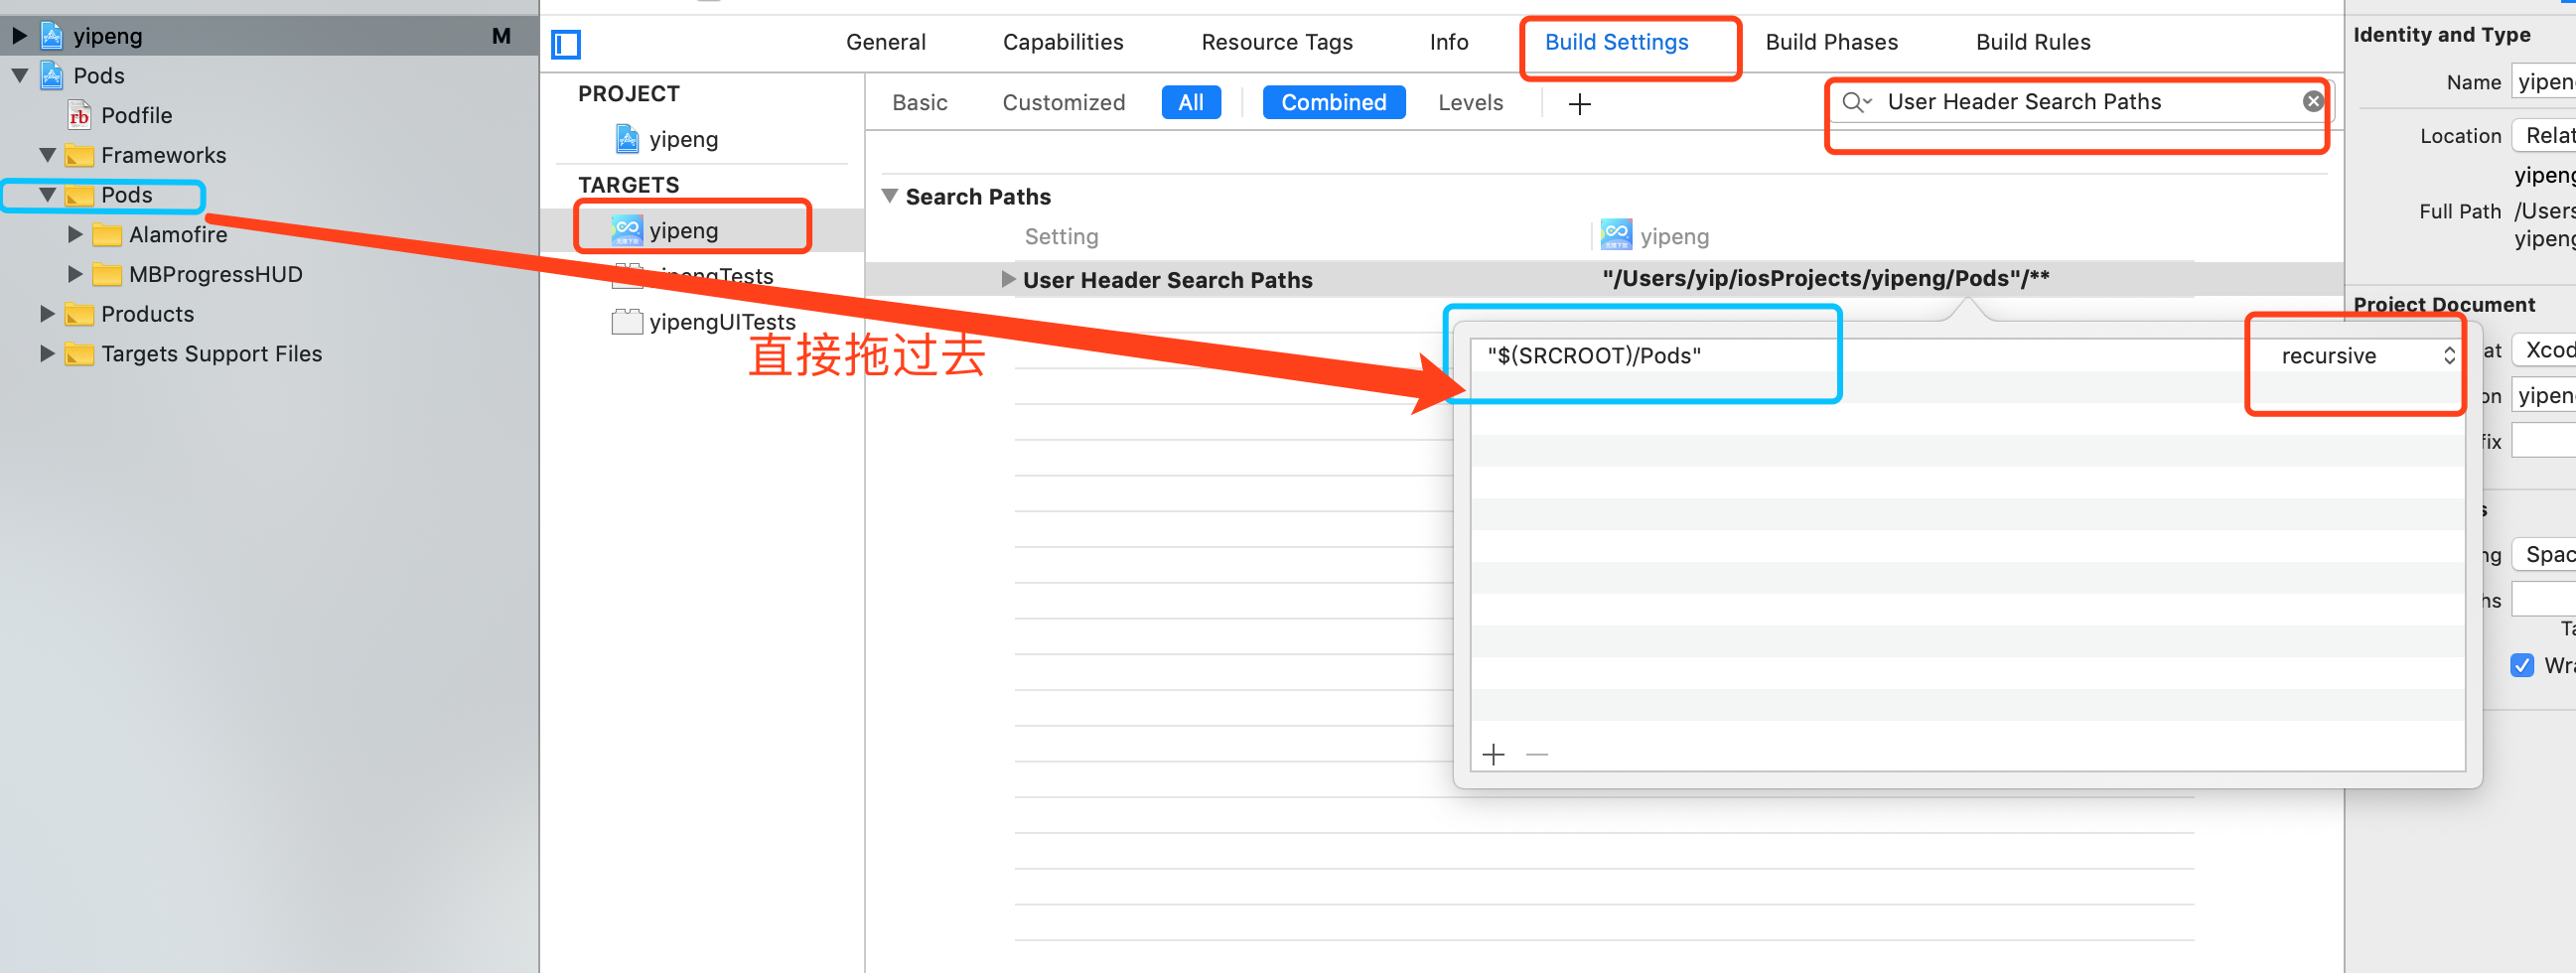Screen dimensions: 2576x973
Task: Select the yipengUITests target
Action: (722, 322)
